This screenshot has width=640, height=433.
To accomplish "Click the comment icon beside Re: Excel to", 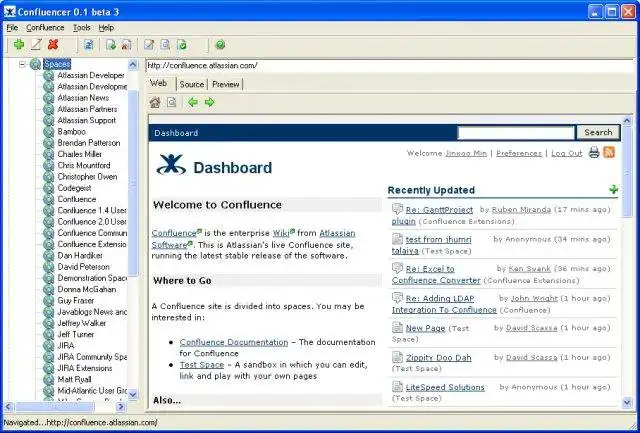I will pyautogui.click(x=397, y=268).
